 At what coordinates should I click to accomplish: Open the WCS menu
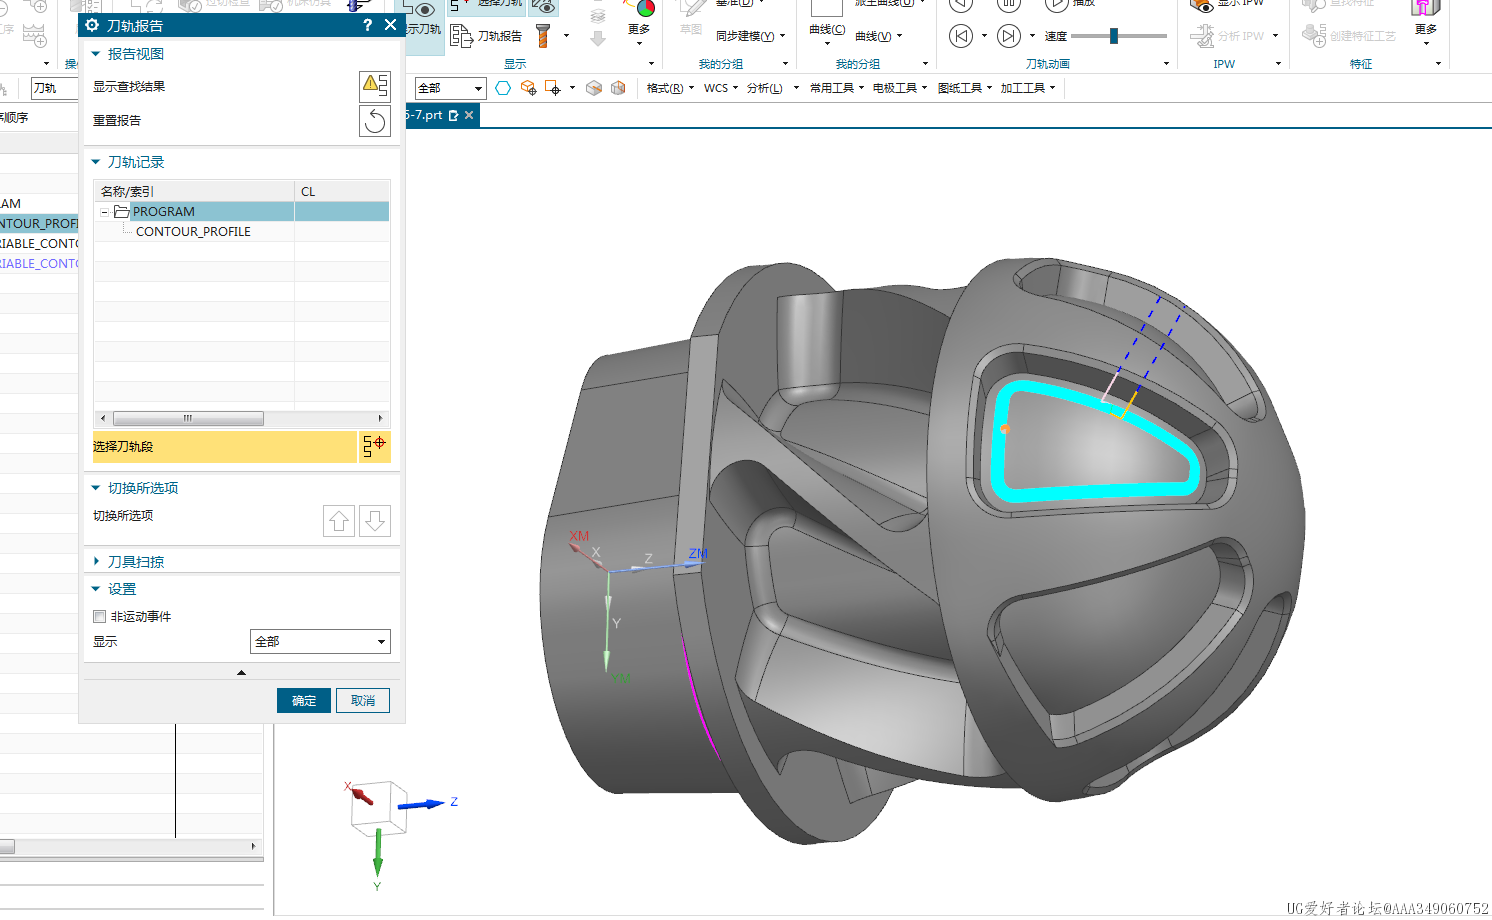(721, 88)
